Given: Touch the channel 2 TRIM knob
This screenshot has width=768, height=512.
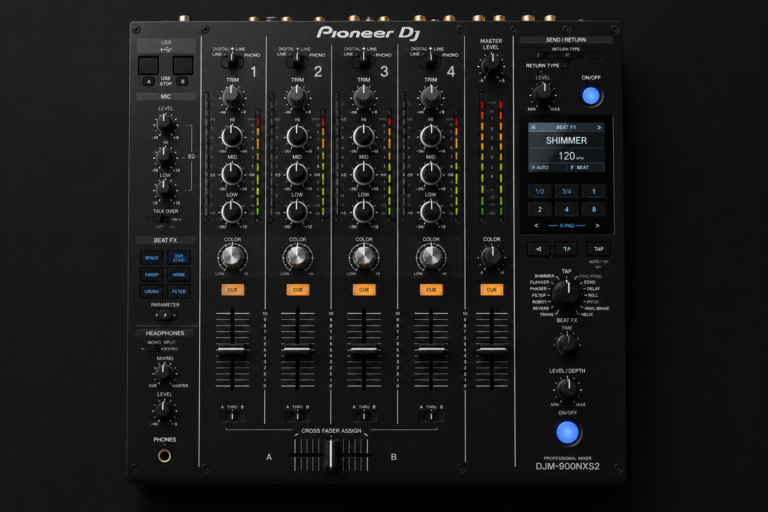Looking at the screenshot, I should pos(297,97).
